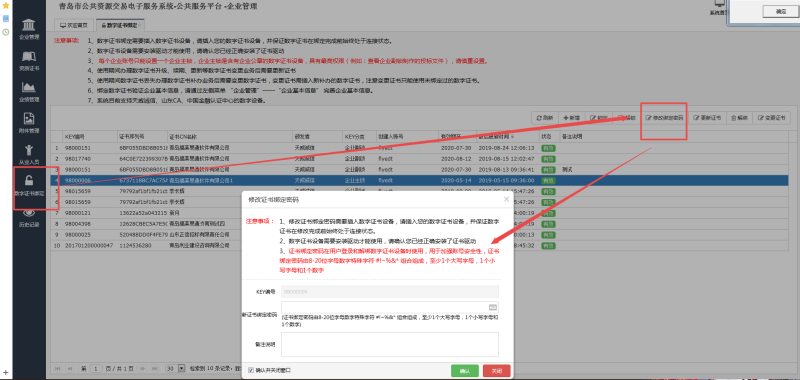Open 历史记录 eye icon in sidebar

coord(29,218)
